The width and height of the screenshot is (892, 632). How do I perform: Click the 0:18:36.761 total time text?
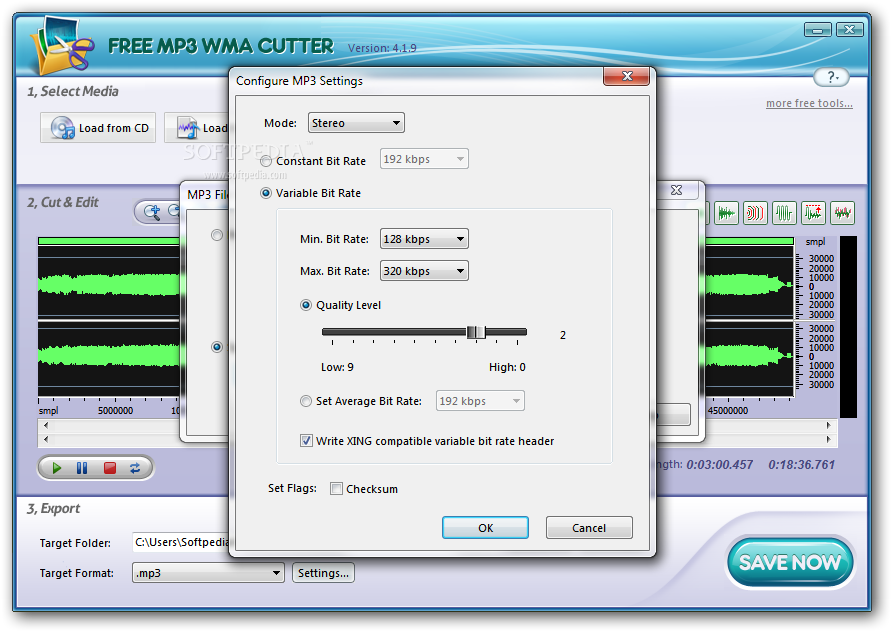point(802,465)
